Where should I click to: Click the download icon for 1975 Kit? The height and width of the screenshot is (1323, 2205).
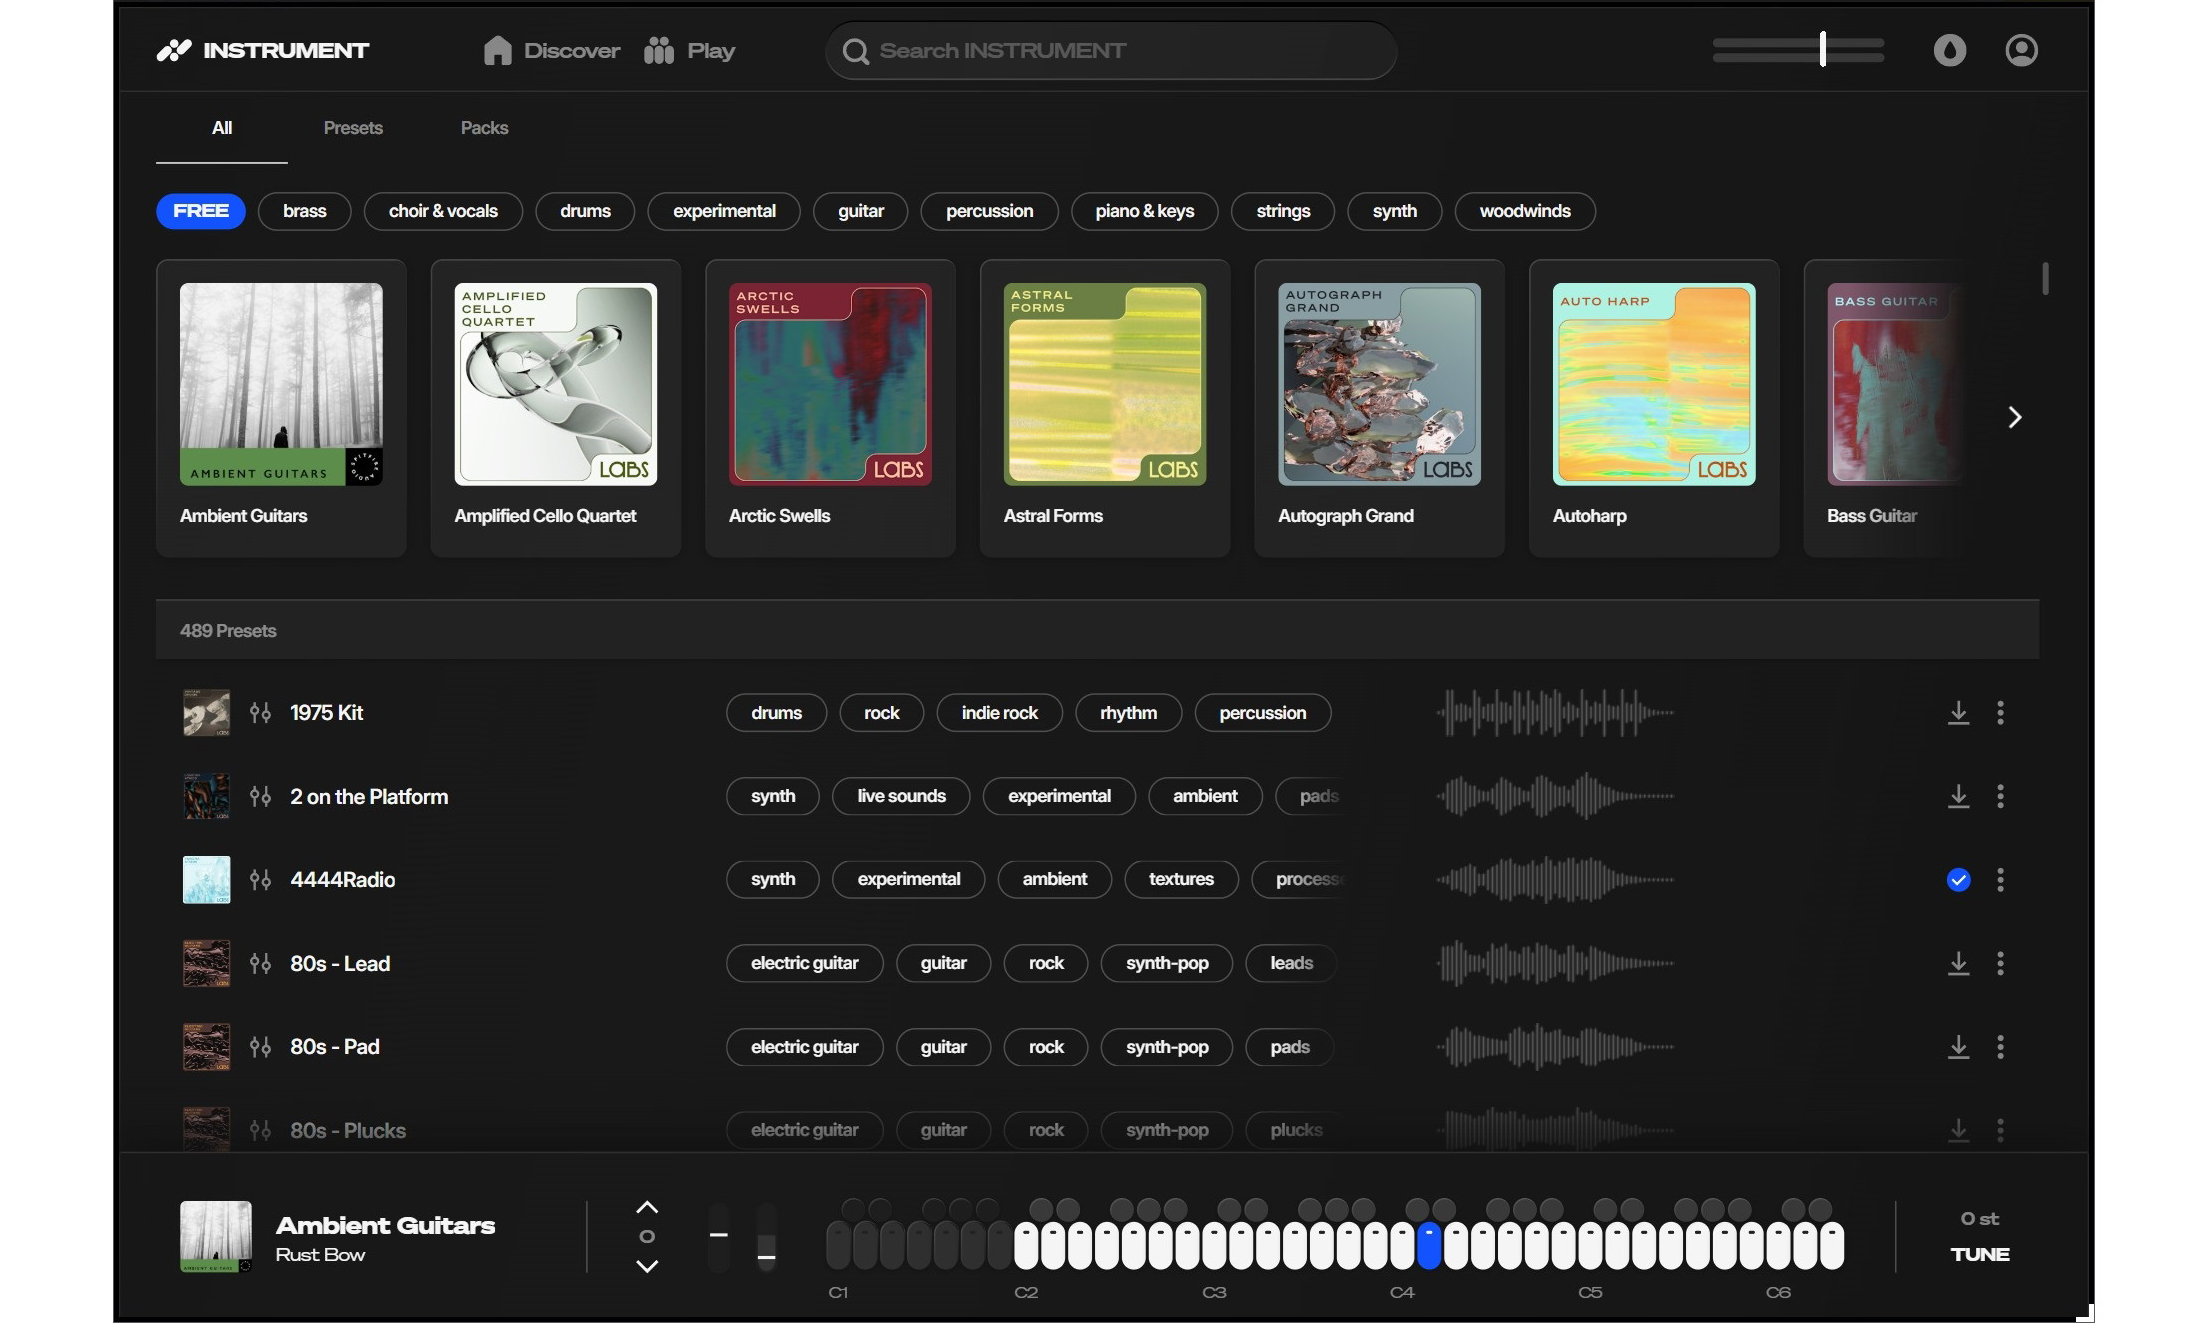(x=1958, y=713)
